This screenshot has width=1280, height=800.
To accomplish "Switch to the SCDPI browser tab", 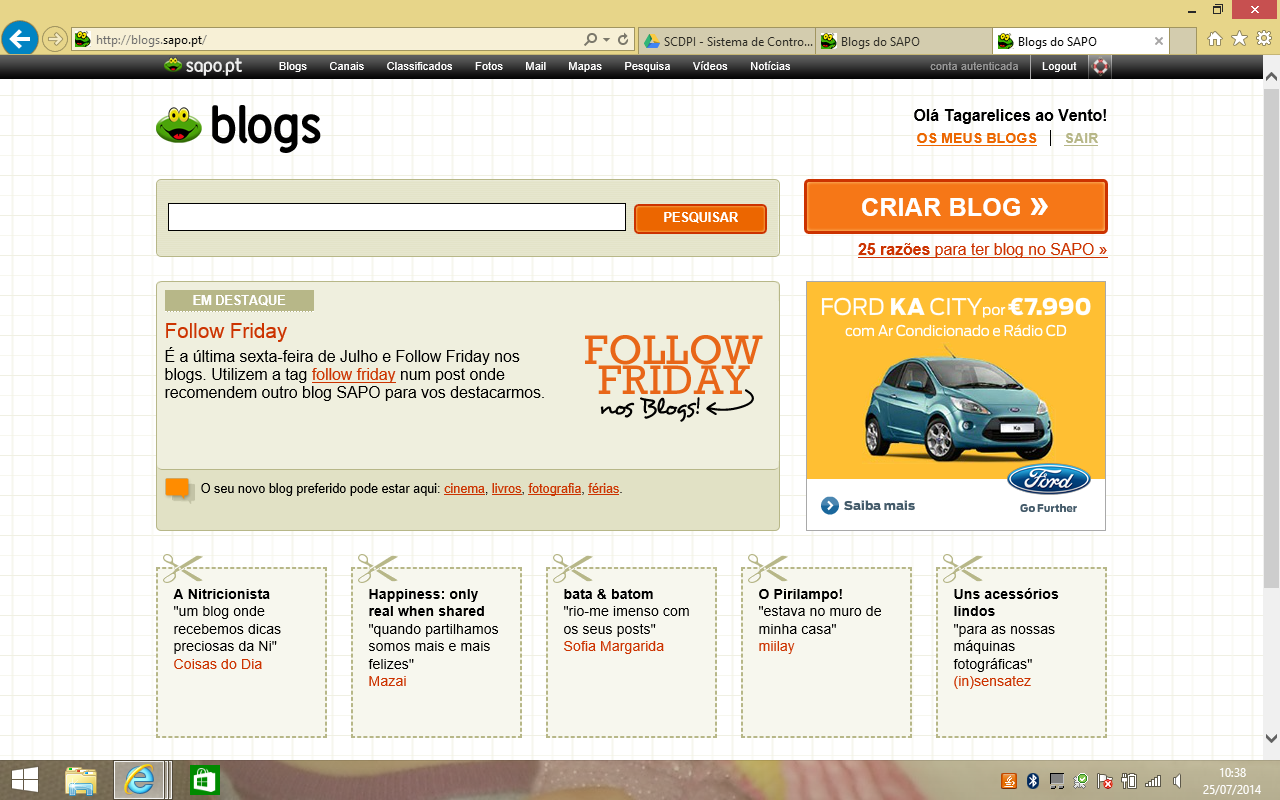I will pyautogui.click(x=728, y=41).
